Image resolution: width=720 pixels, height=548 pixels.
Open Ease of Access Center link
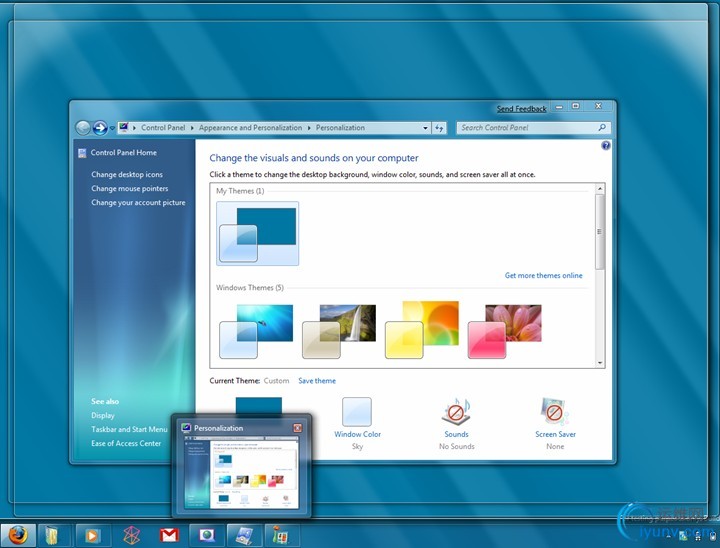tap(126, 443)
